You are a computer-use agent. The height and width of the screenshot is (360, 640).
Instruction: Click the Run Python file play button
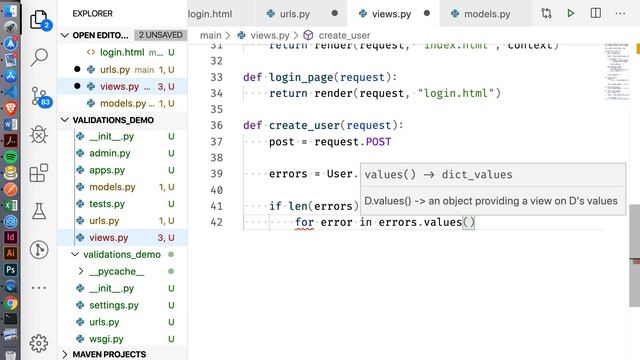(571, 13)
